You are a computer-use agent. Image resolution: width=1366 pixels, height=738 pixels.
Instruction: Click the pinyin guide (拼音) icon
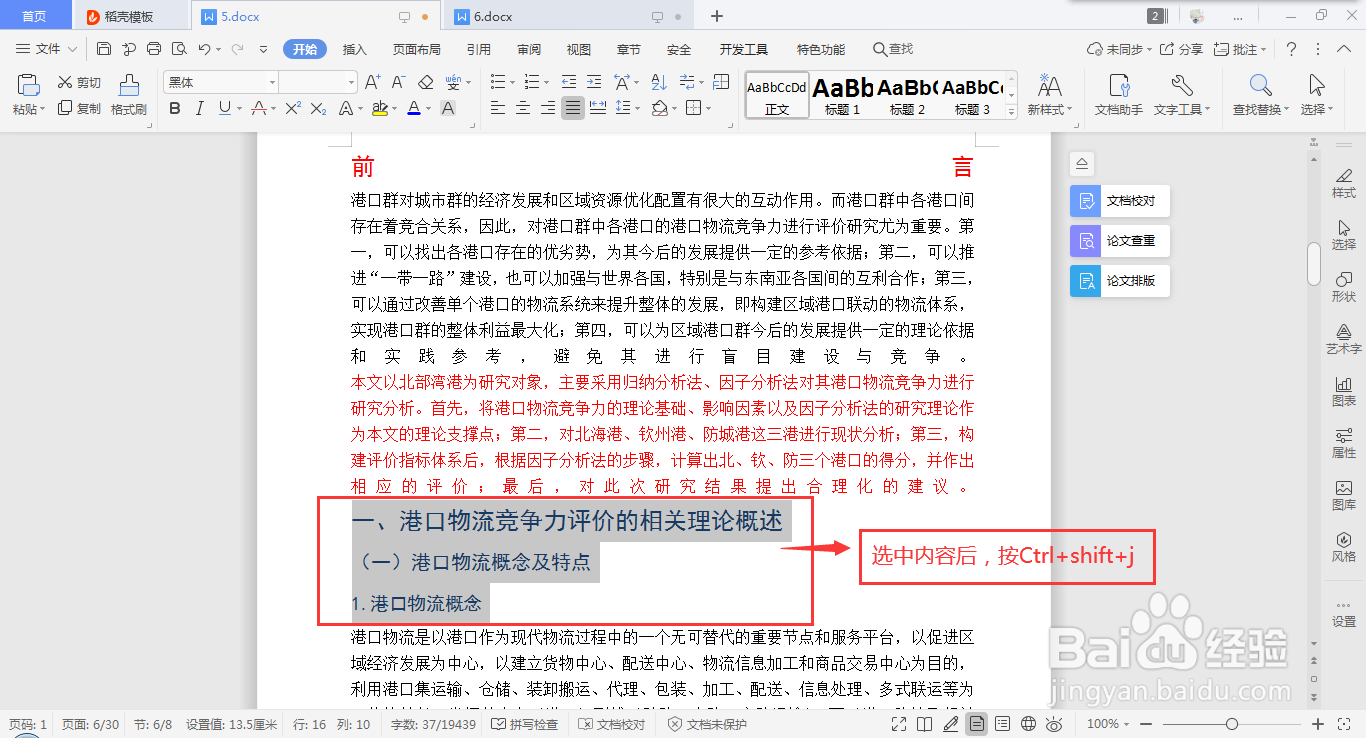pyautogui.click(x=454, y=81)
